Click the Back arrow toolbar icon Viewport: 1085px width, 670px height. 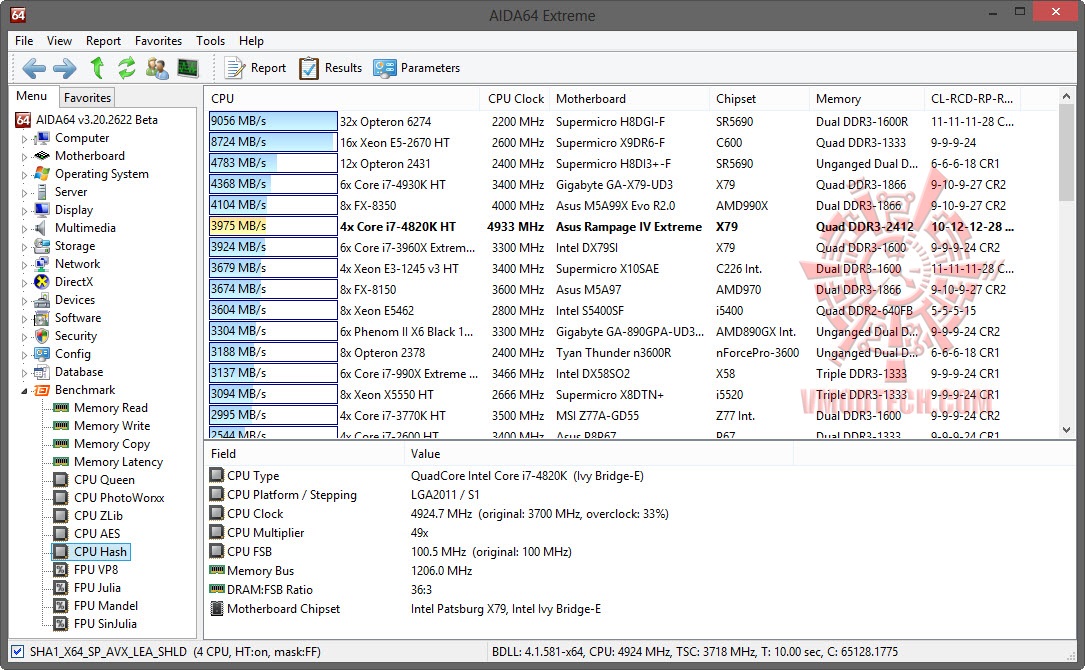34,68
